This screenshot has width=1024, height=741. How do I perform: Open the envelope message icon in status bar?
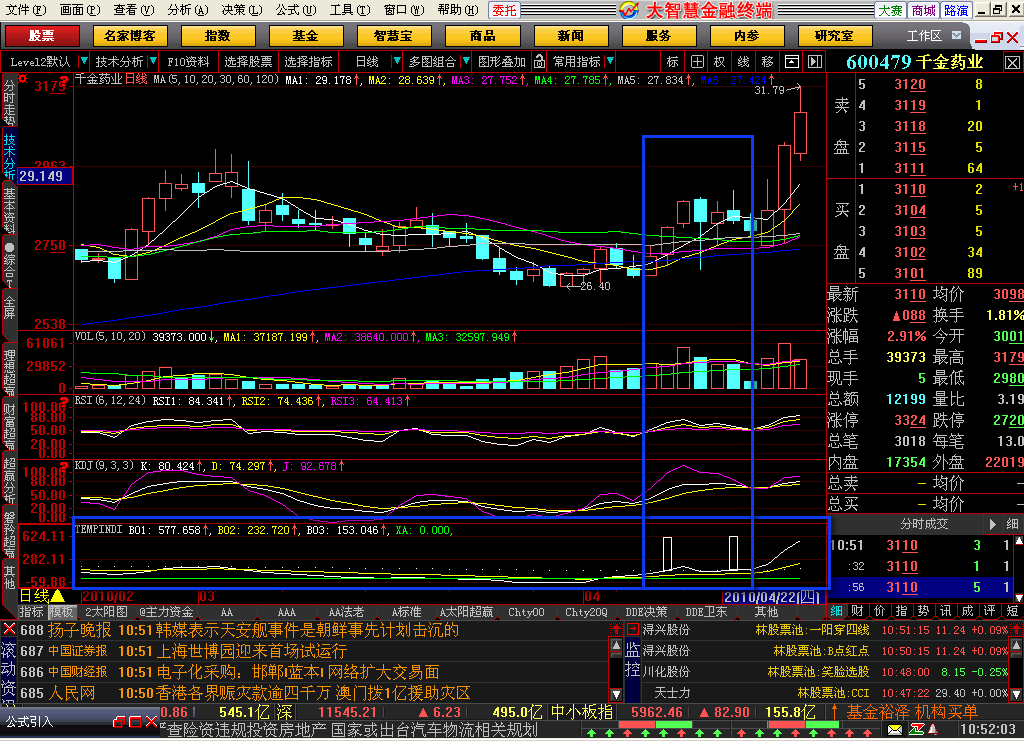click(x=894, y=730)
